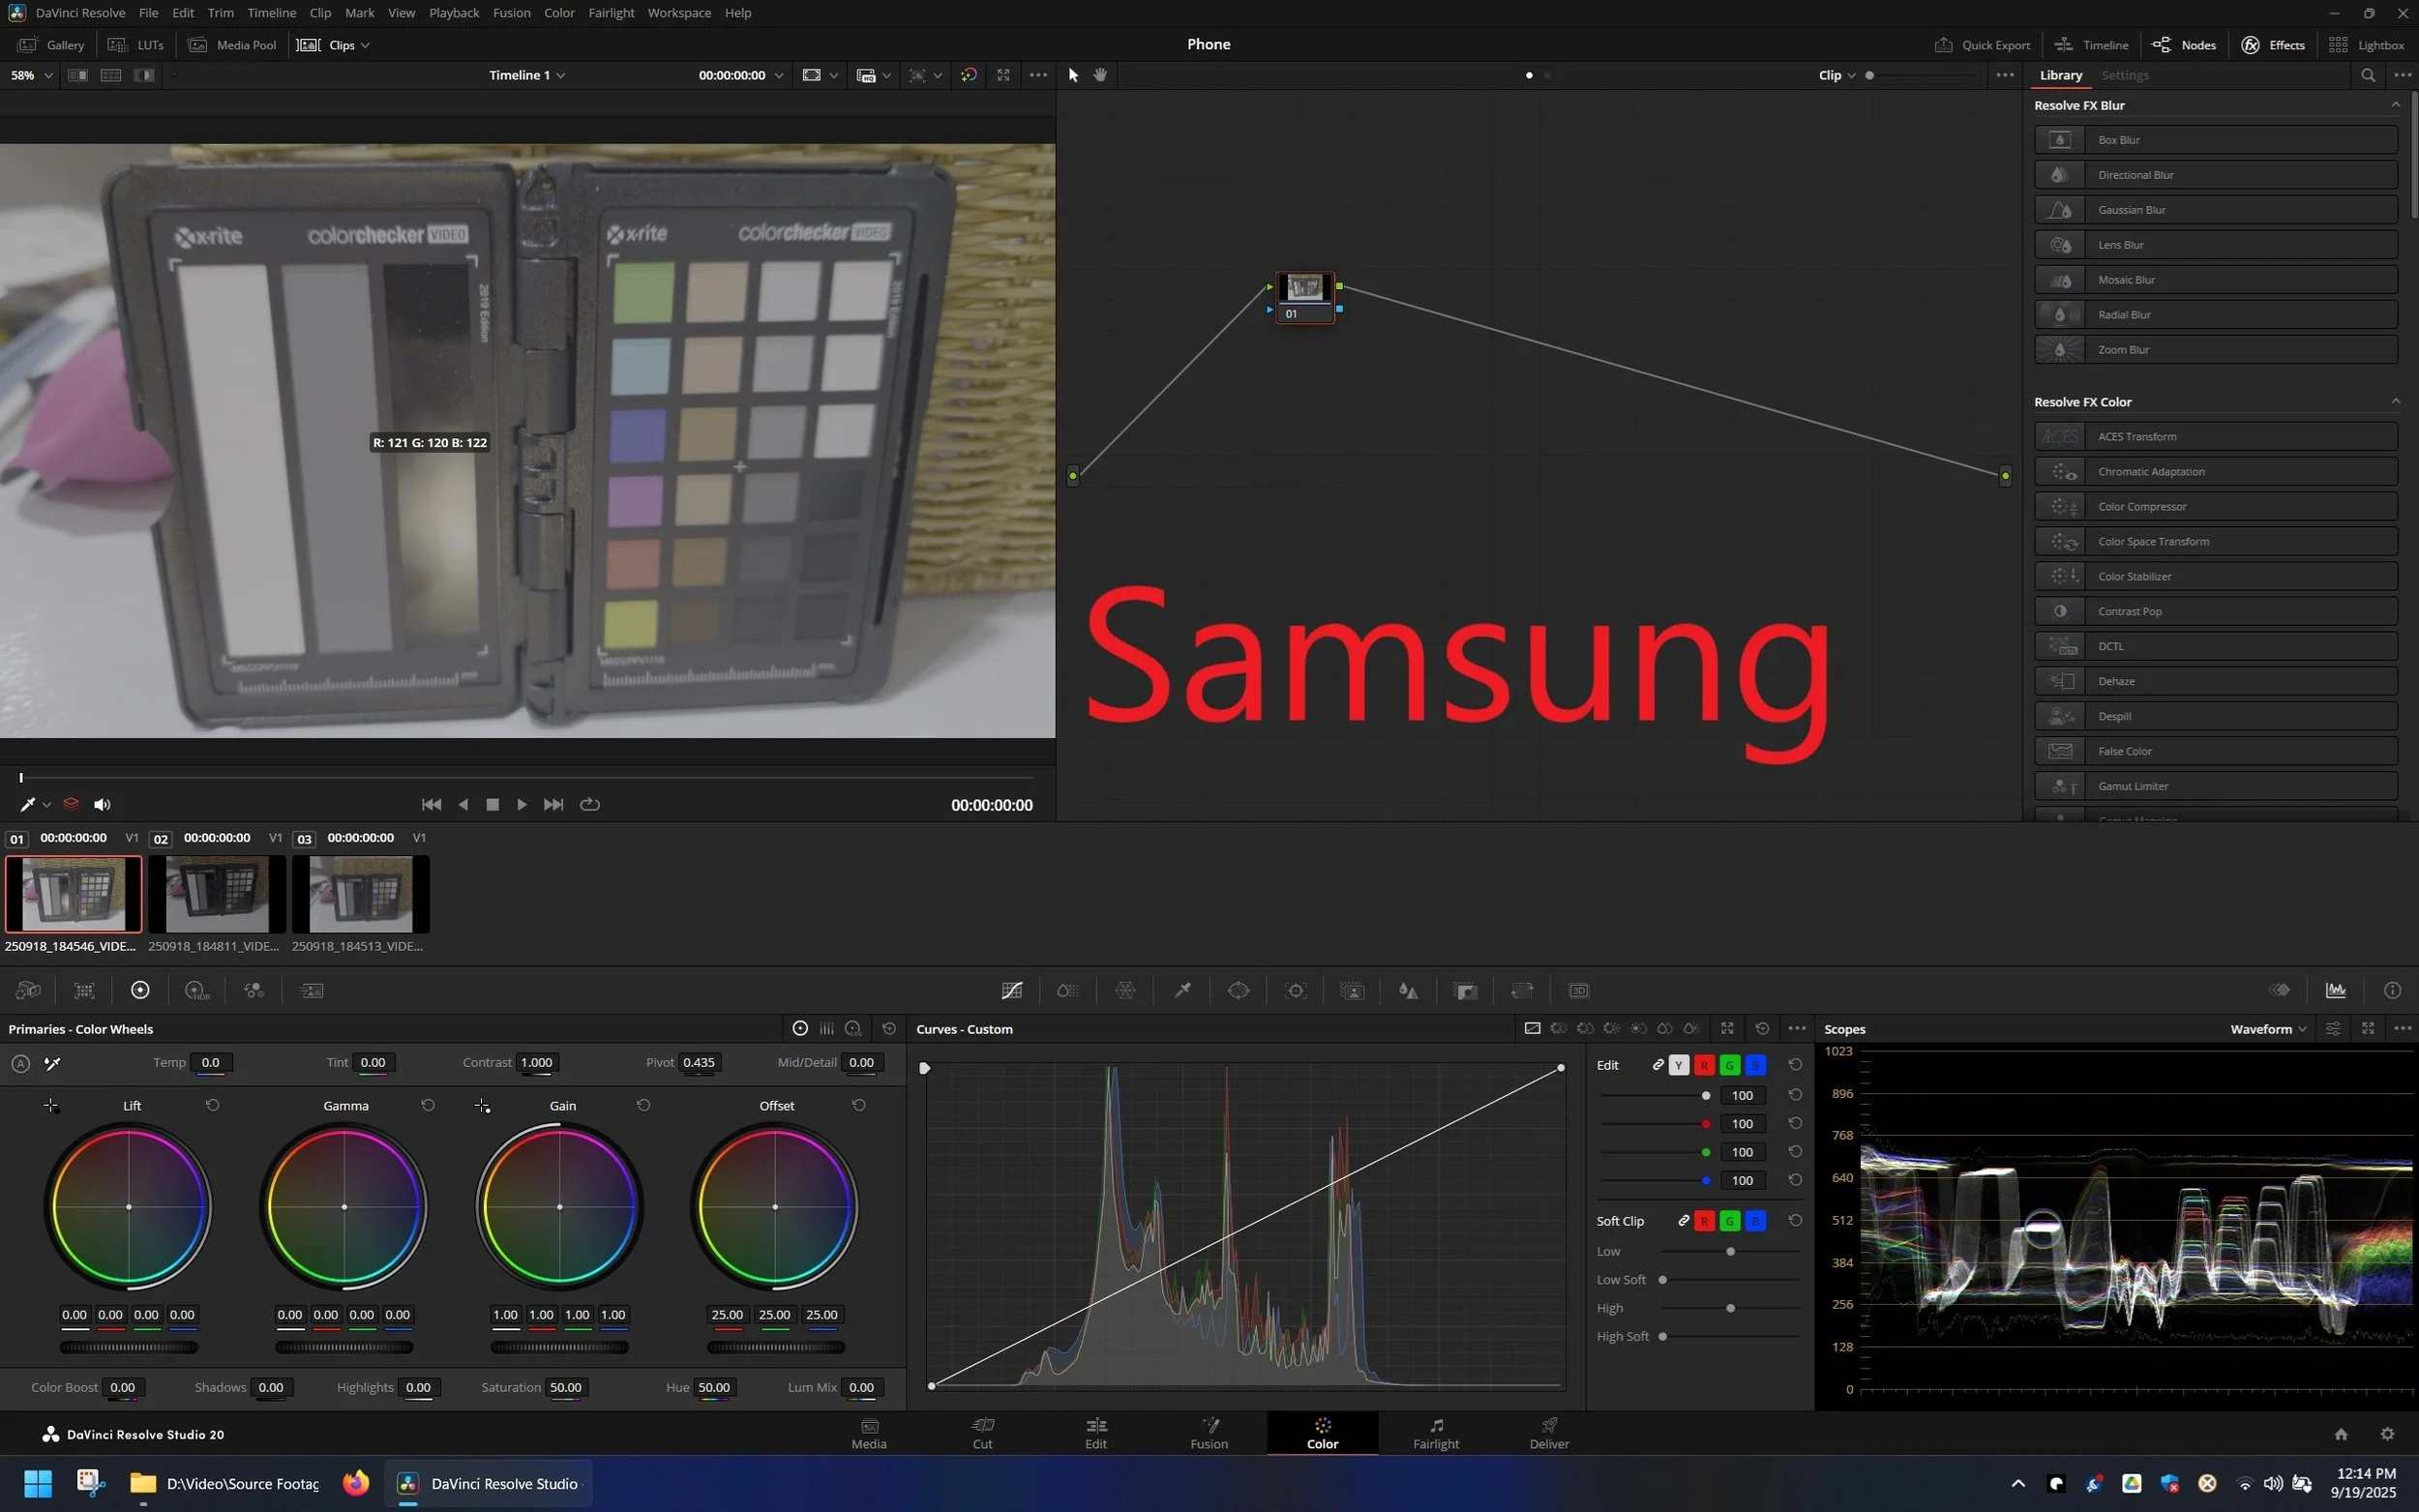Open the Curves palette icon
This screenshot has height=1512, width=2419.
pyautogui.click(x=1011, y=990)
